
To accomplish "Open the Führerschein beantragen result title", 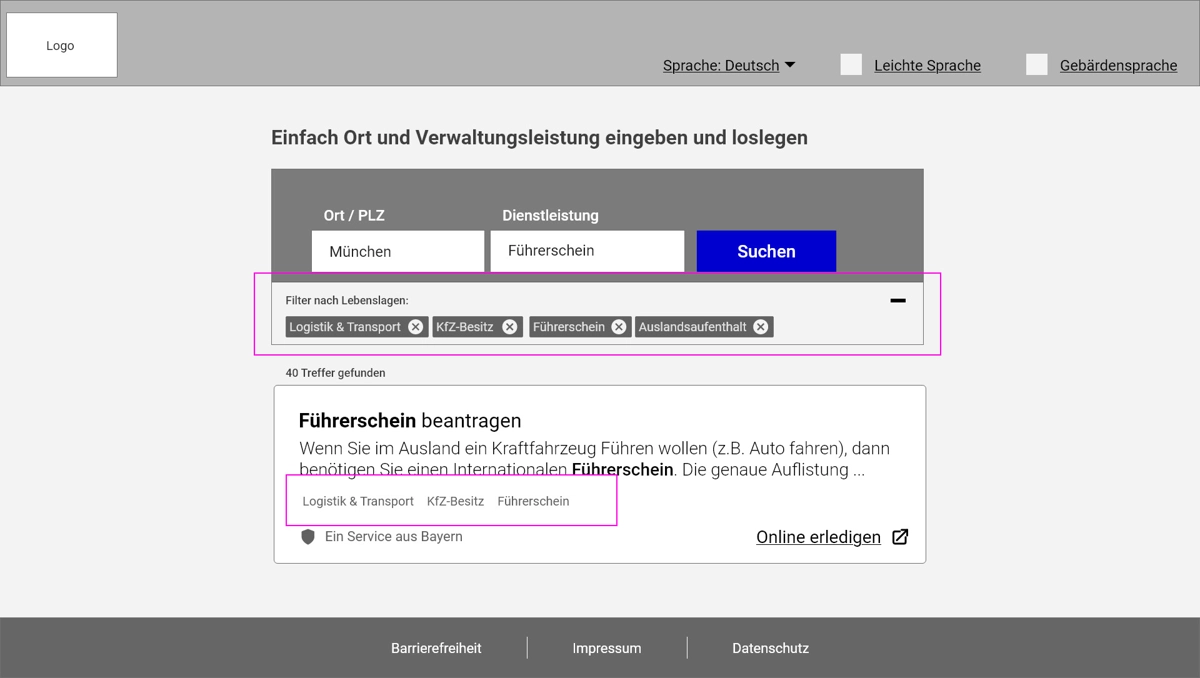I will (x=410, y=420).
